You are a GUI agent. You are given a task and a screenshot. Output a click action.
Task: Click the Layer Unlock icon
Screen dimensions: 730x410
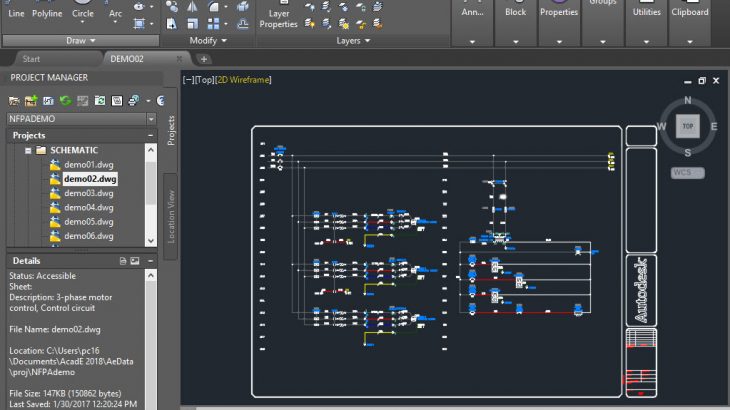click(360, 23)
